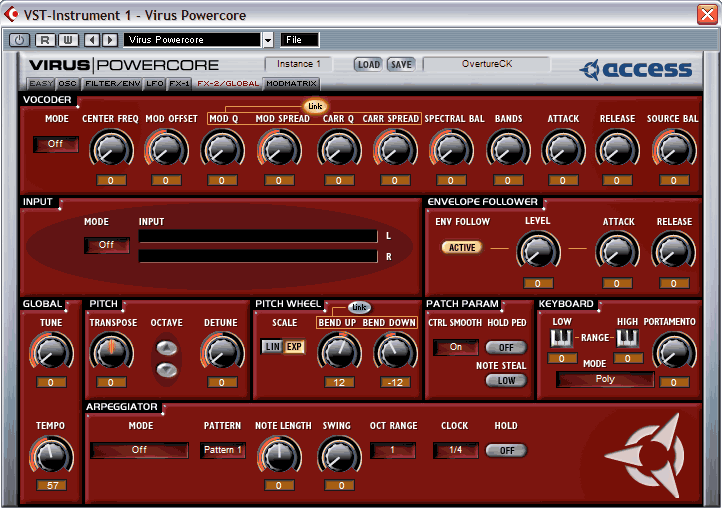Click the Cubase logo in the title bar
This screenshot has width=722, height=508.
11,15
